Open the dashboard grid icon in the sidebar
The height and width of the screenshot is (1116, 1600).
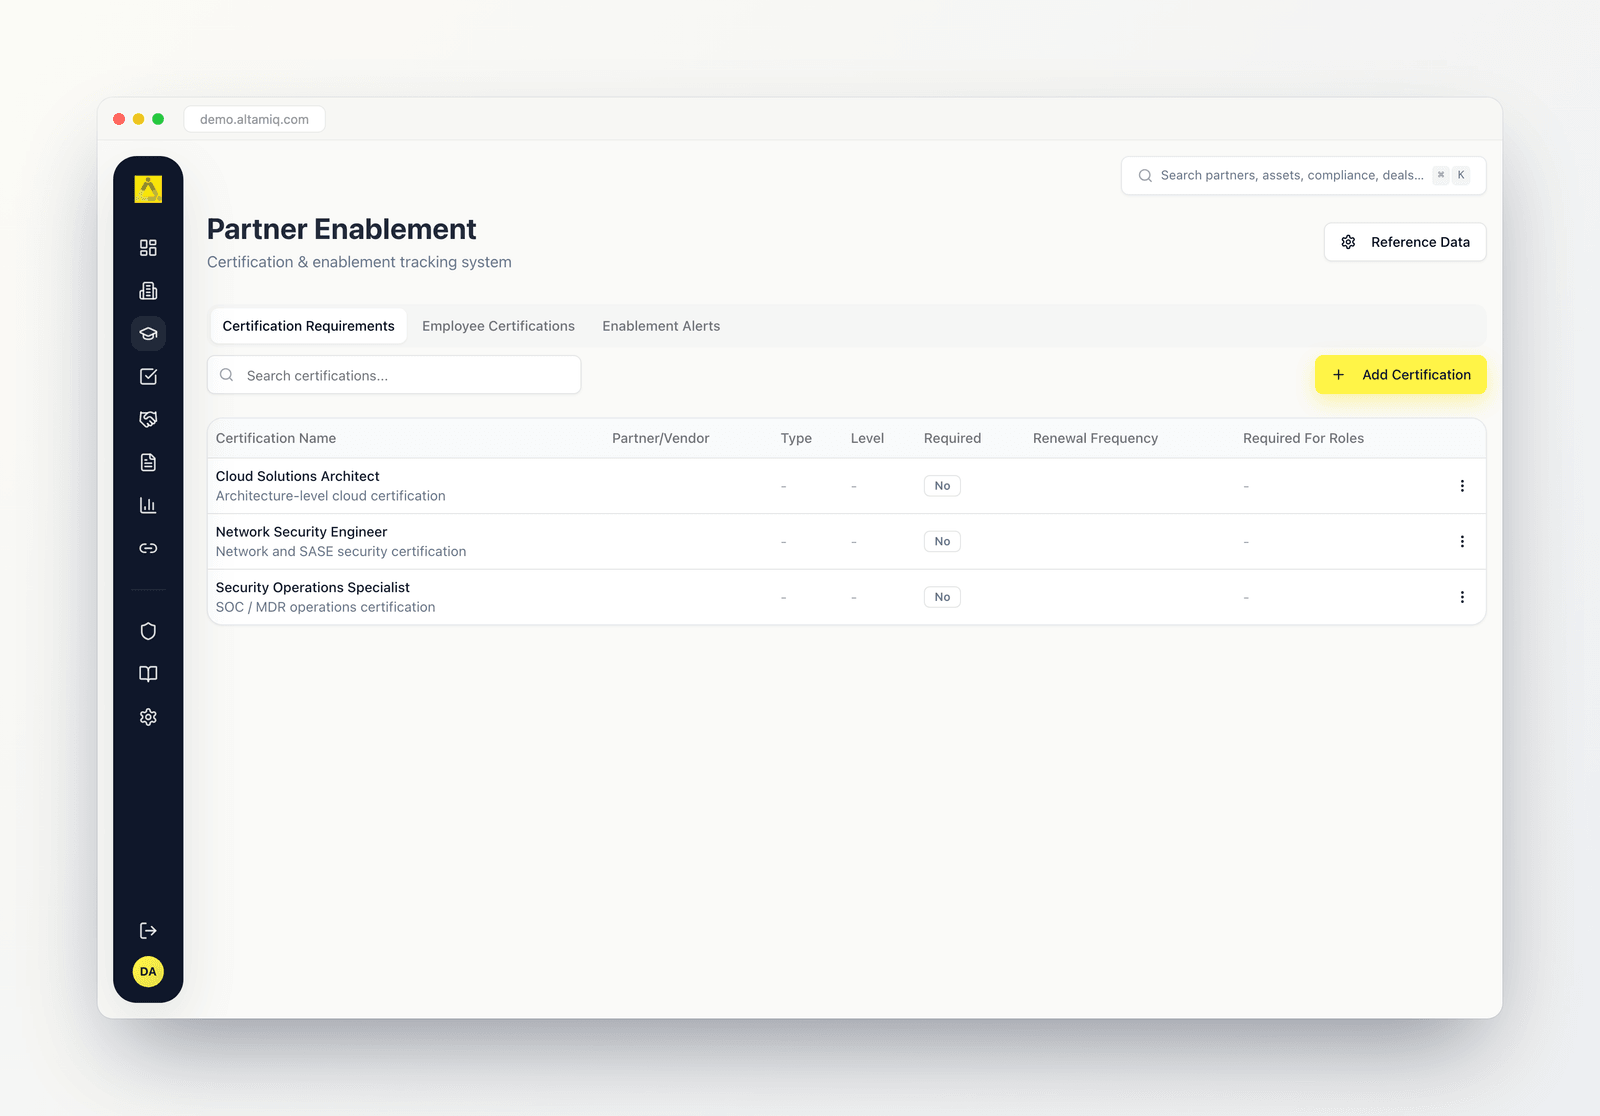(148, 248)
